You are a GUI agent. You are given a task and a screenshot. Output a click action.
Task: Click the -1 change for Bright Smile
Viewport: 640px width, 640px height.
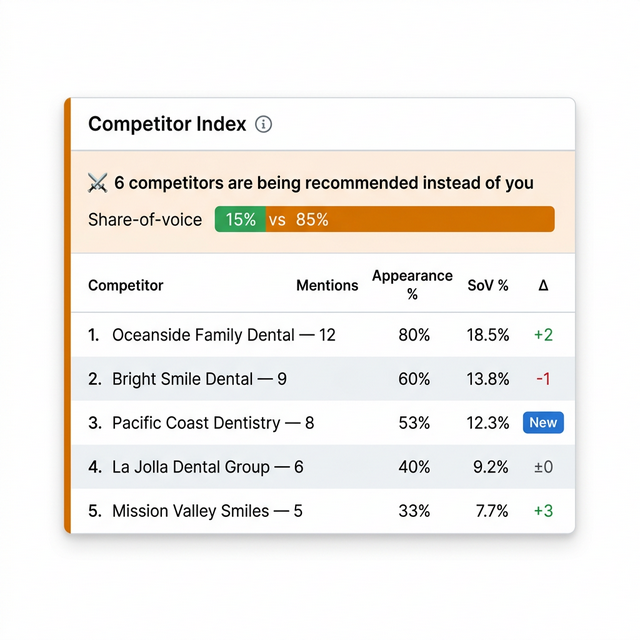(x=543, y=380)
